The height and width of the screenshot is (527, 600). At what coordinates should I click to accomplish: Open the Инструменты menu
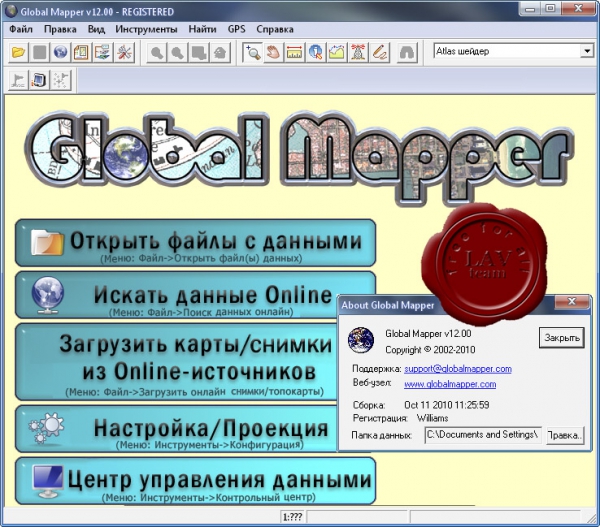[x=147, y=29]
